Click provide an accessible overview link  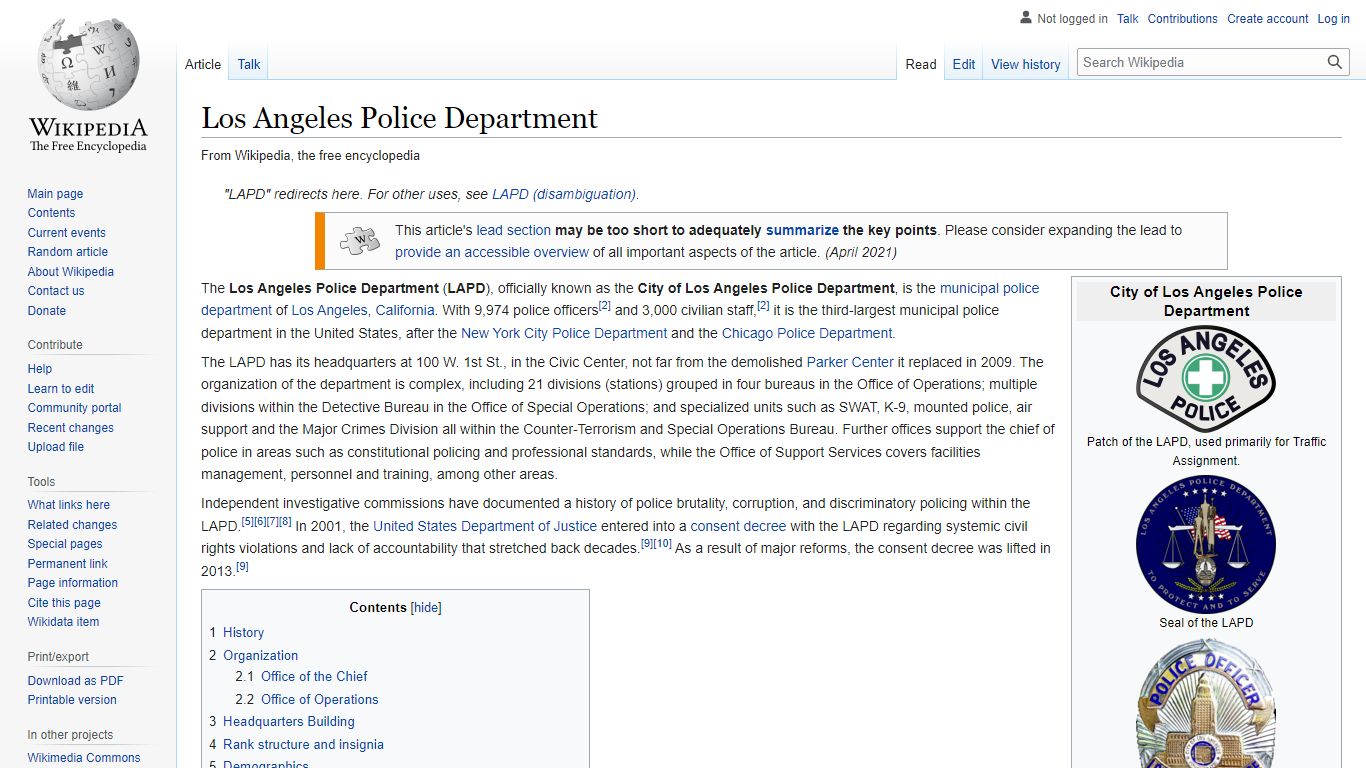(492, 252)
